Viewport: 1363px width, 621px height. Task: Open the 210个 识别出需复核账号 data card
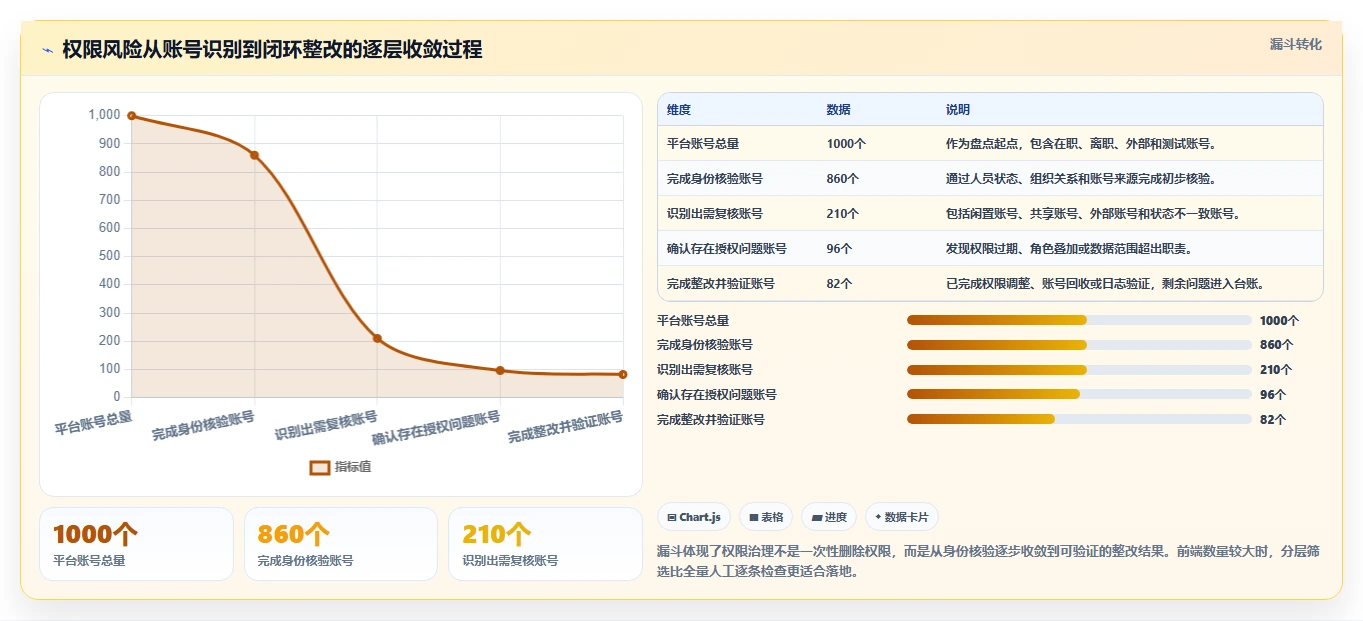tap(545, 544)
